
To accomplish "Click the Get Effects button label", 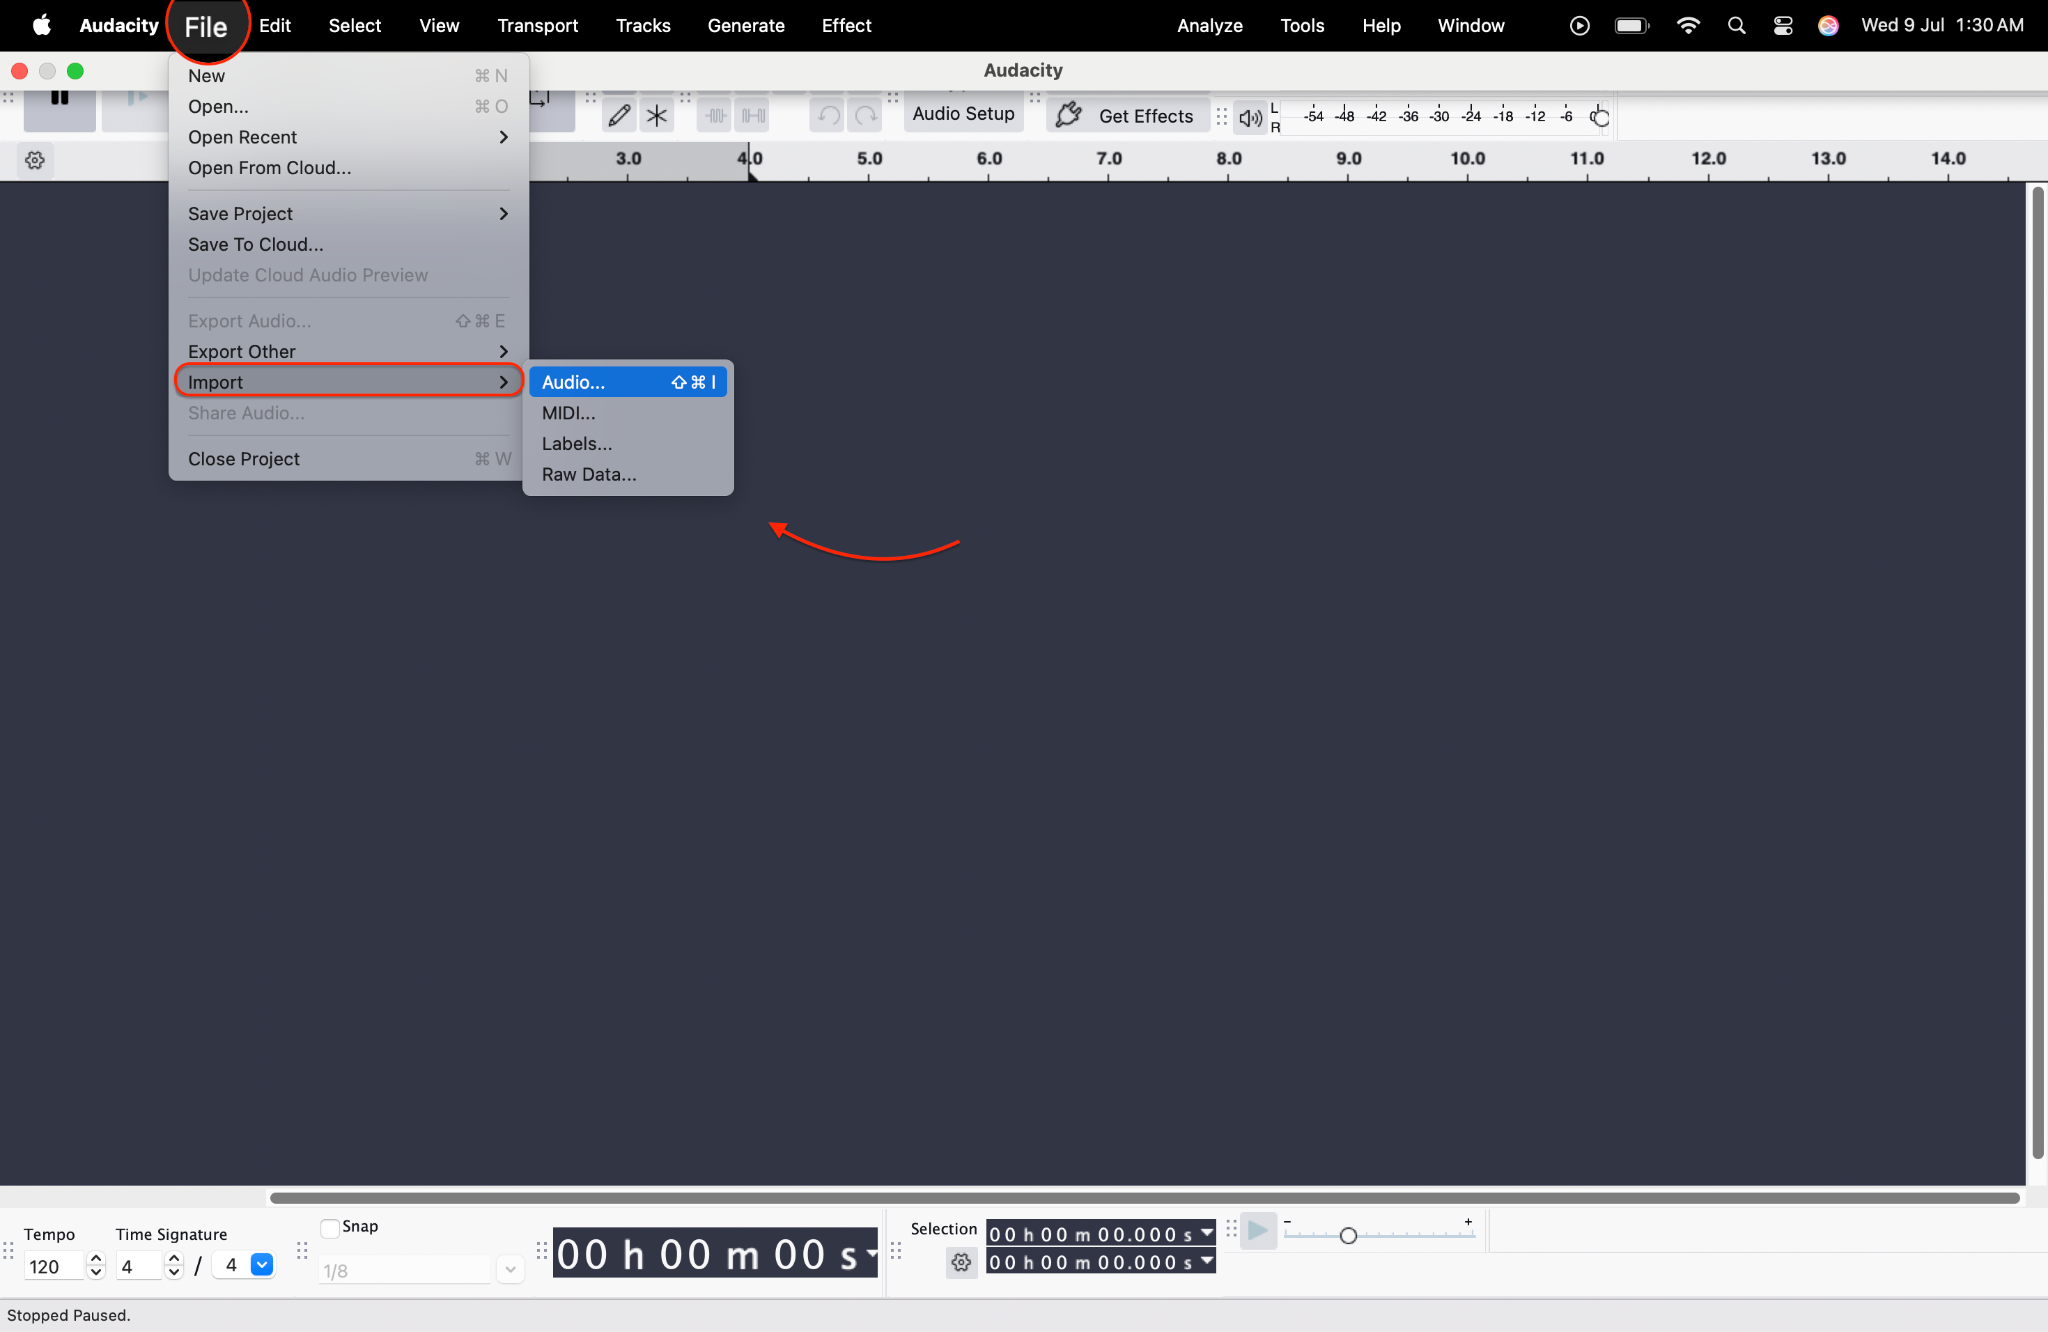I will [x=1146, y=116].
